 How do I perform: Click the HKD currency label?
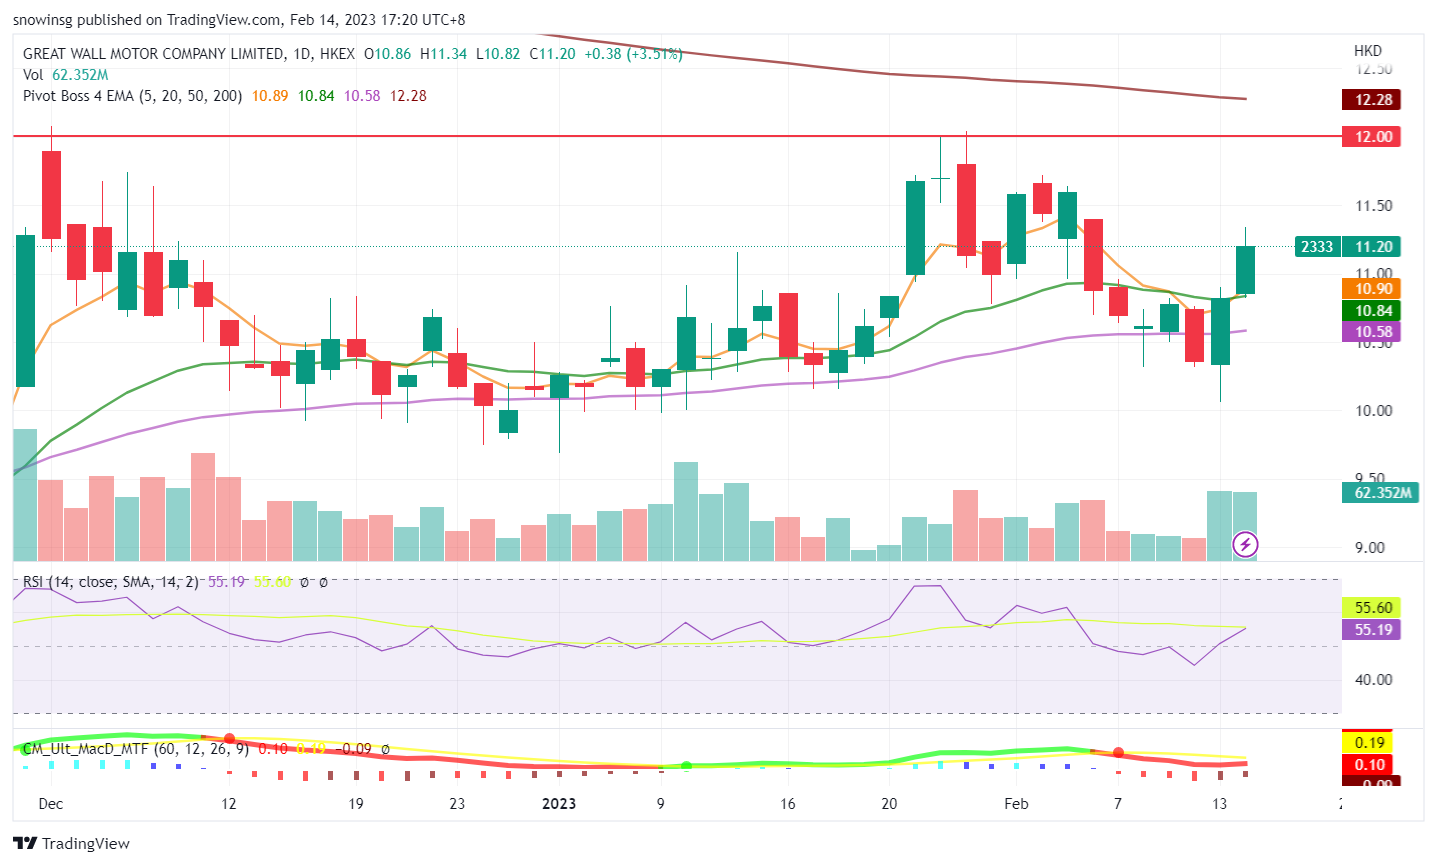(x=1367, y=50)
